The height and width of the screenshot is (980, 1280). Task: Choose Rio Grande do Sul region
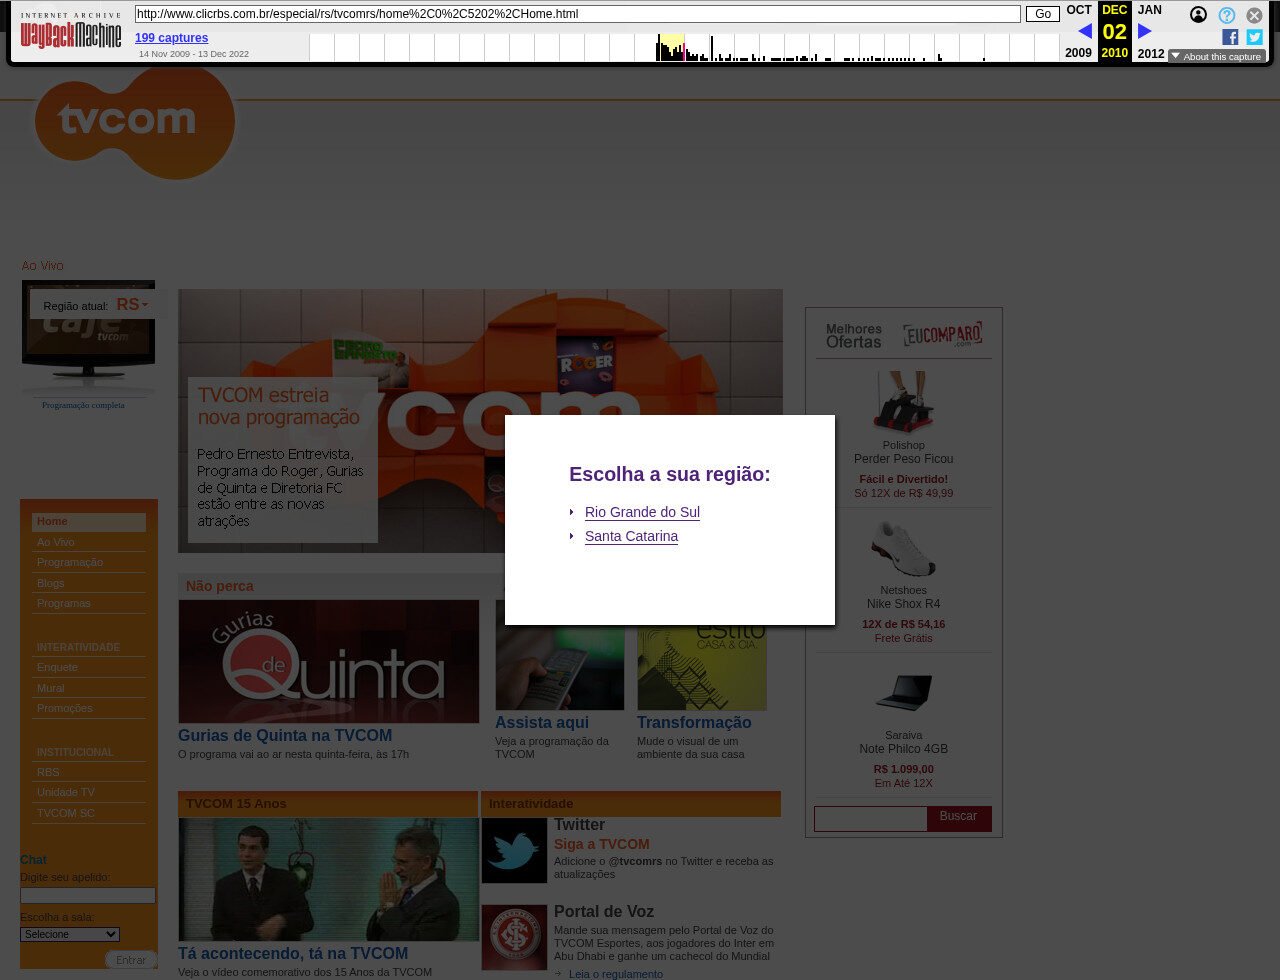[x=642, y=512]
